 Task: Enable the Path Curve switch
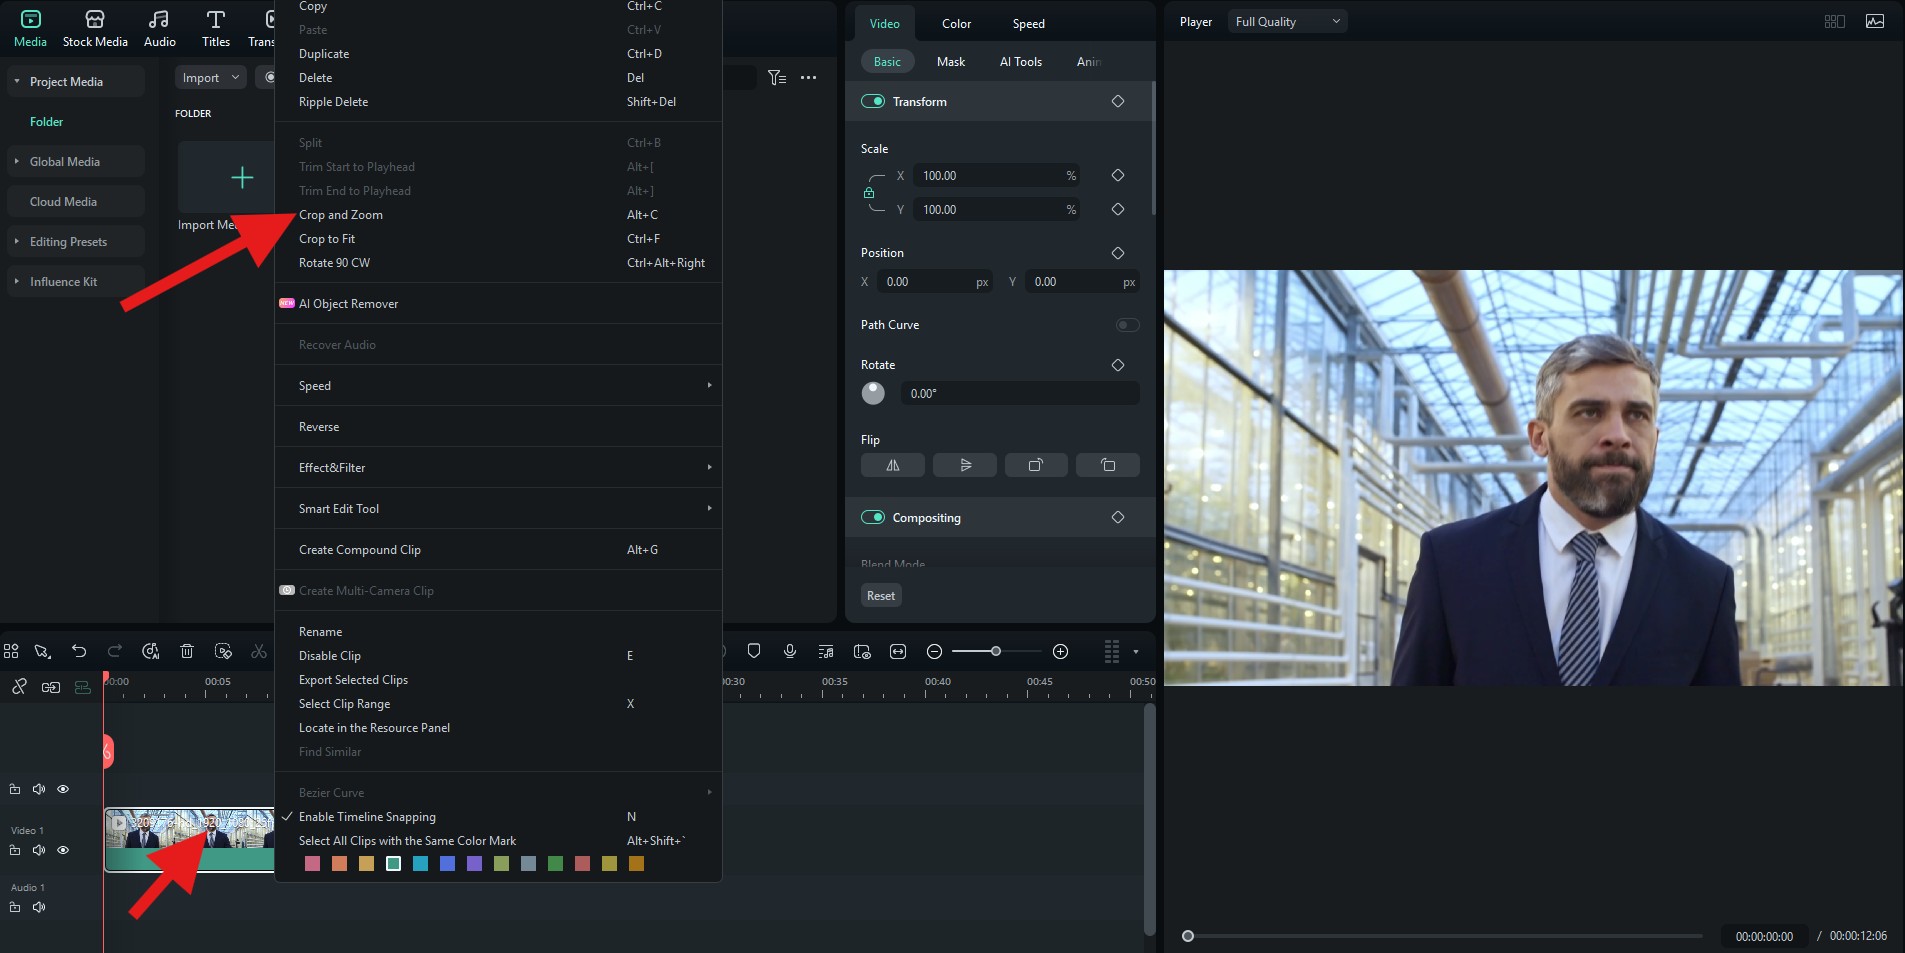pyautogui.click(x=1127, y=324)
